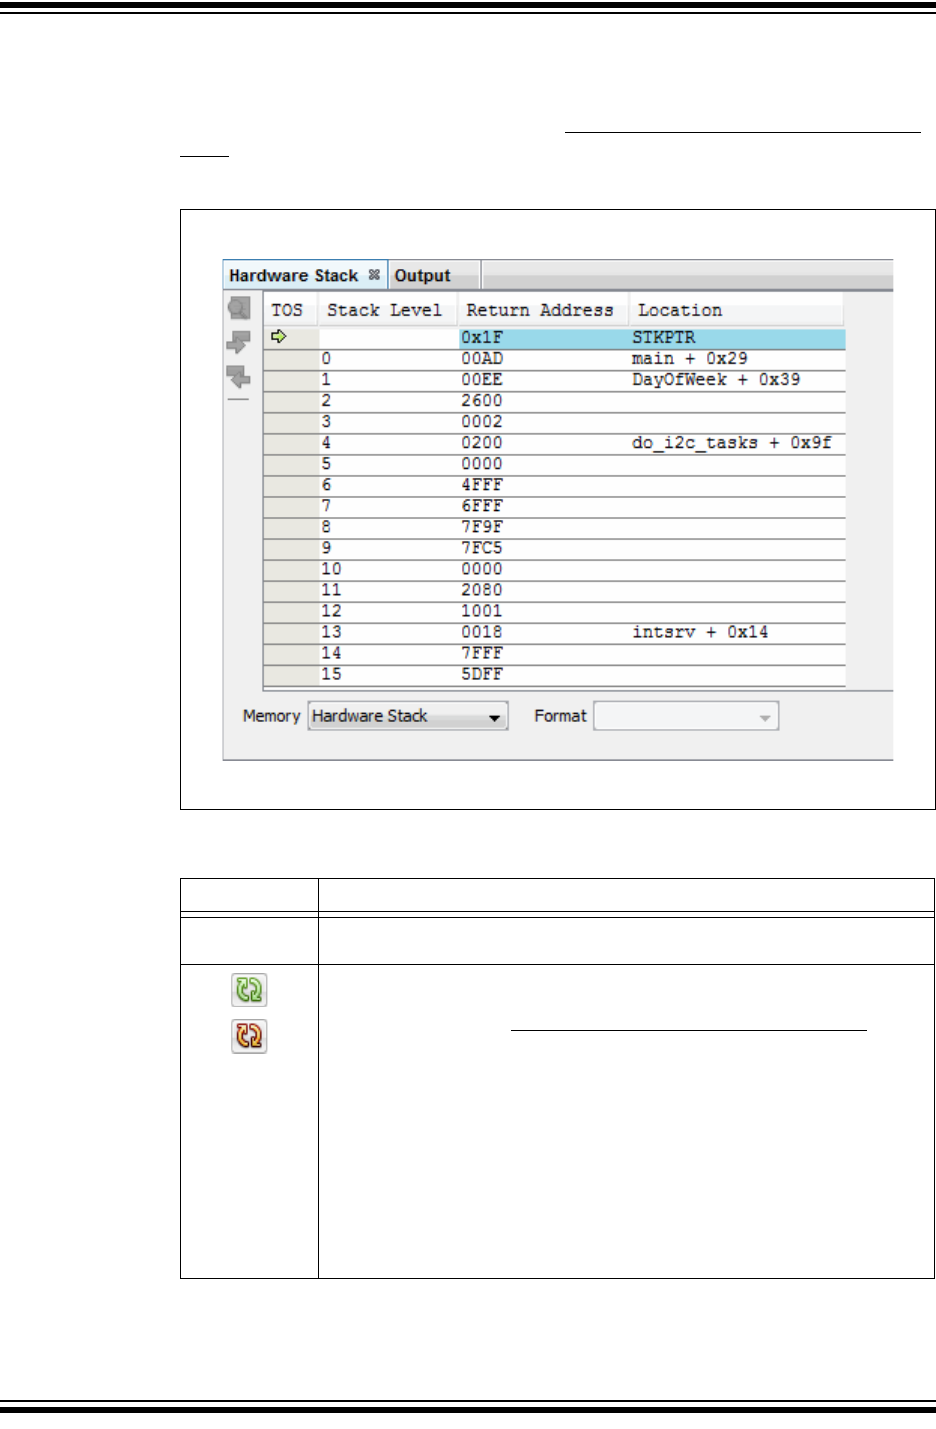Select return address 2600
Viewport: 936px width, 1429px height.
coord(482,401)
